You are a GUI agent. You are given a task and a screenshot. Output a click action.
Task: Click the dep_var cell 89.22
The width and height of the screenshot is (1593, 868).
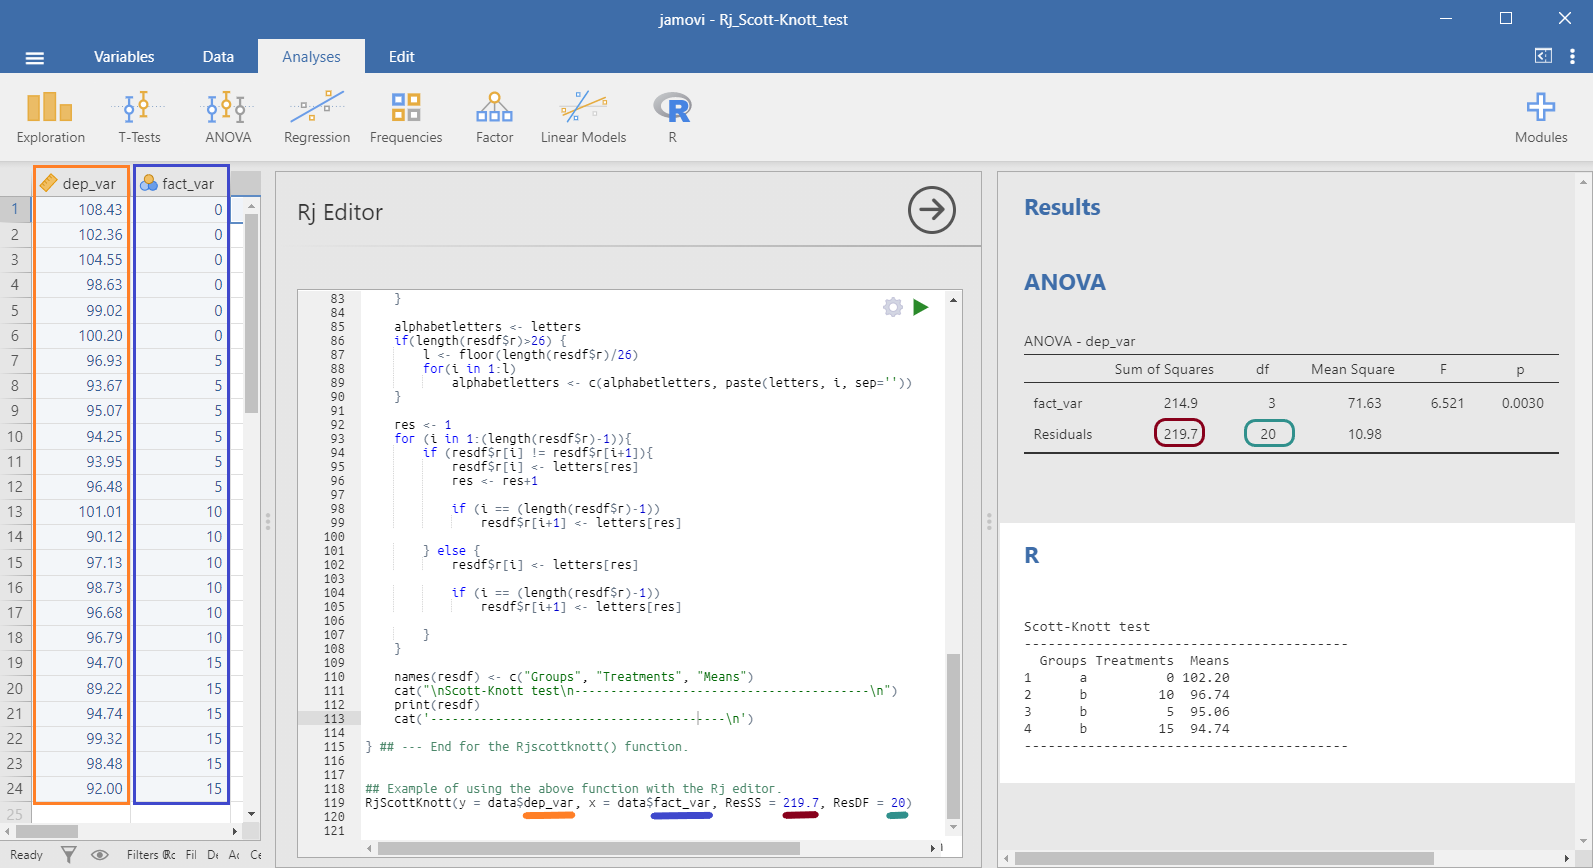coord(81,688)
